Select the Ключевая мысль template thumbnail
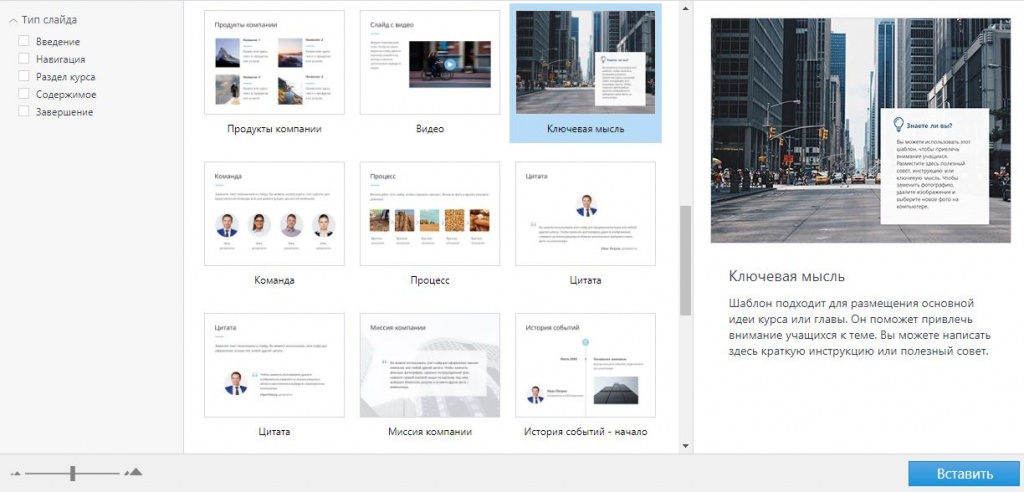 click(x=585, y=63)
